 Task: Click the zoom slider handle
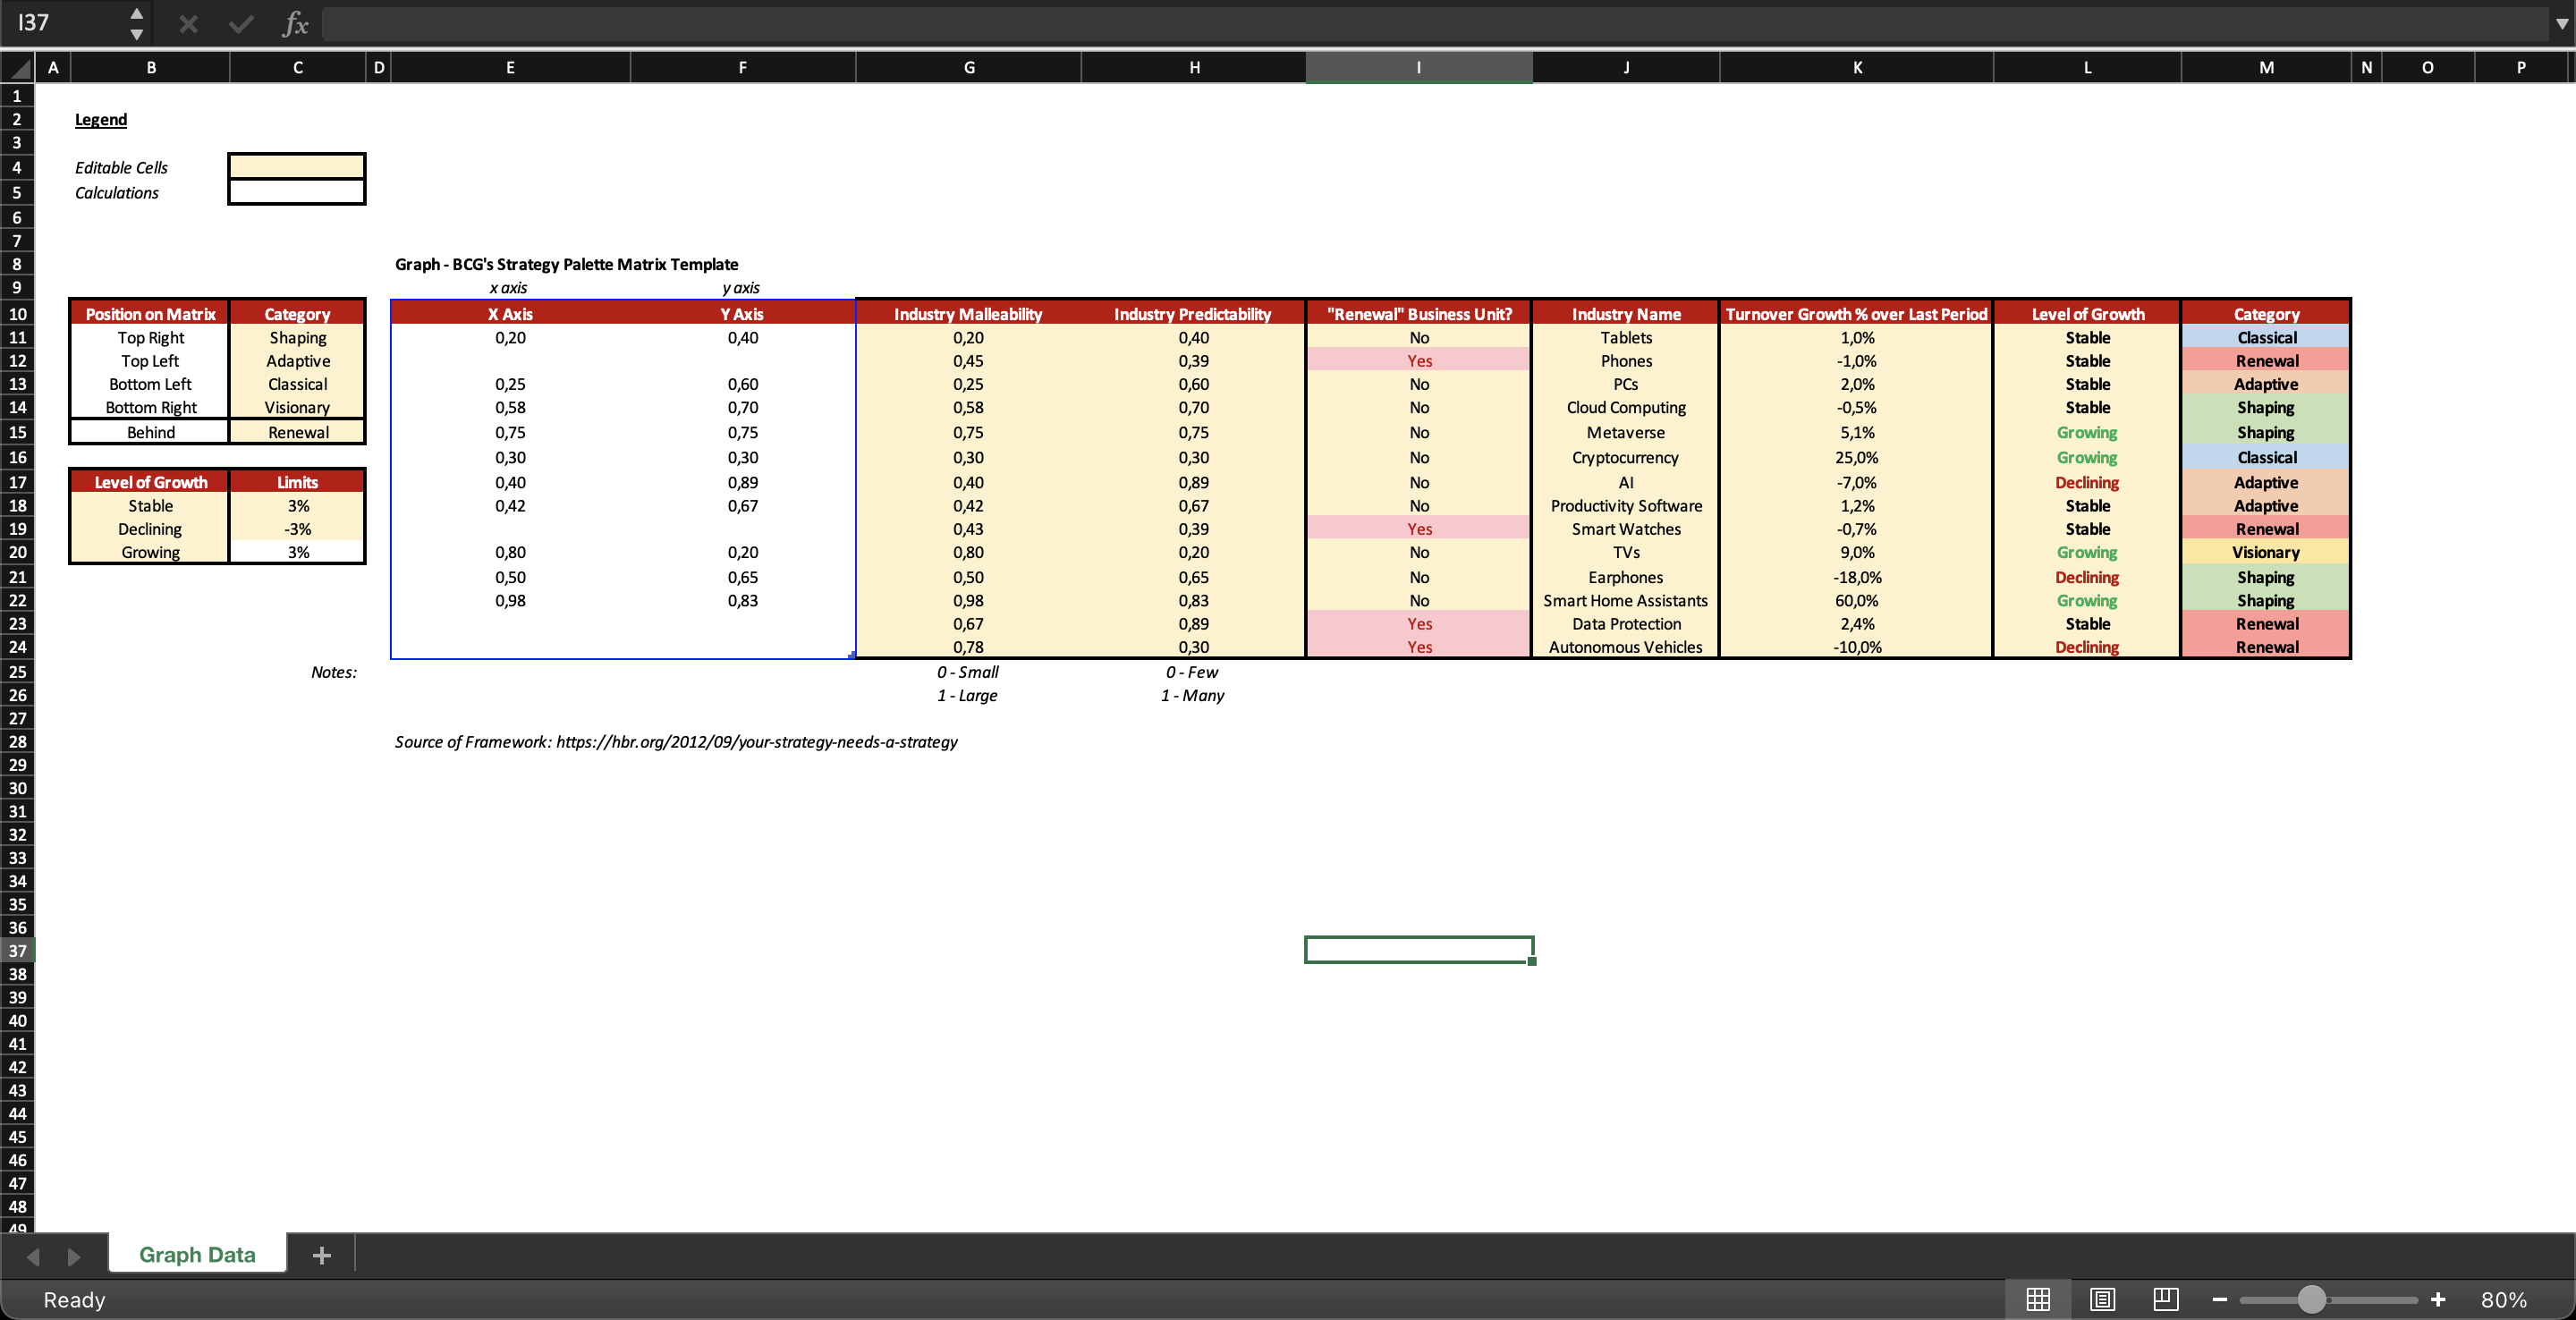(x=2311, y=1299)
